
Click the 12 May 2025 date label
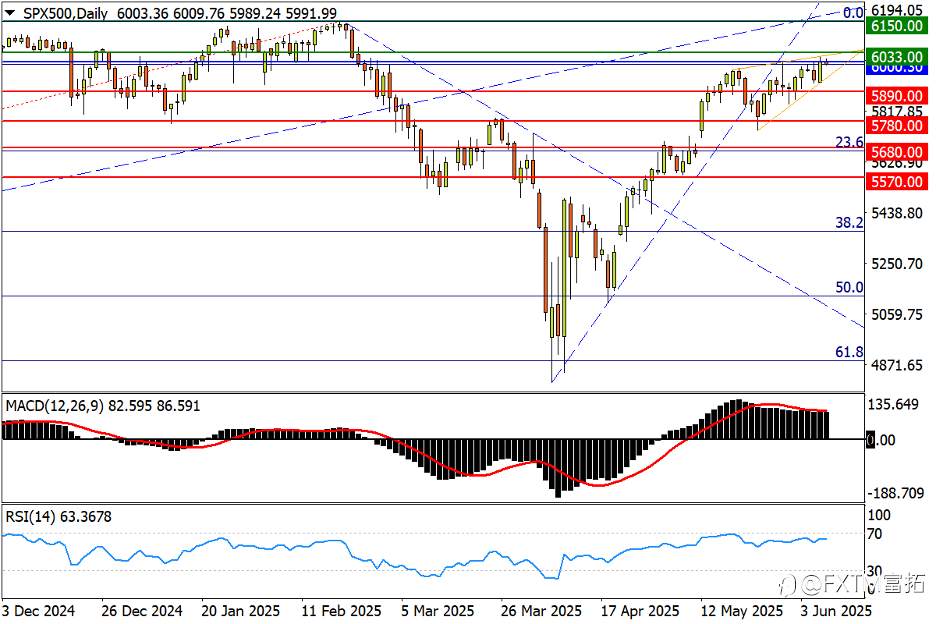coord(742,611)
